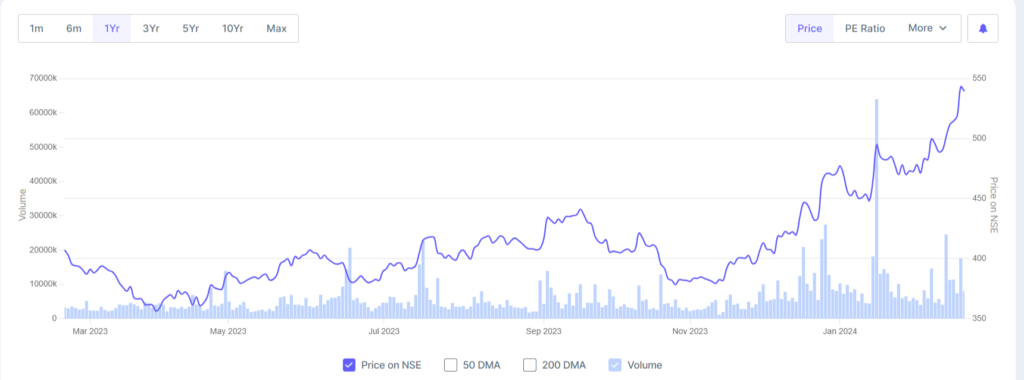Click the Sep 2023 x-axis label
Screen dimensions: 1024x380
tap(543, 331)
